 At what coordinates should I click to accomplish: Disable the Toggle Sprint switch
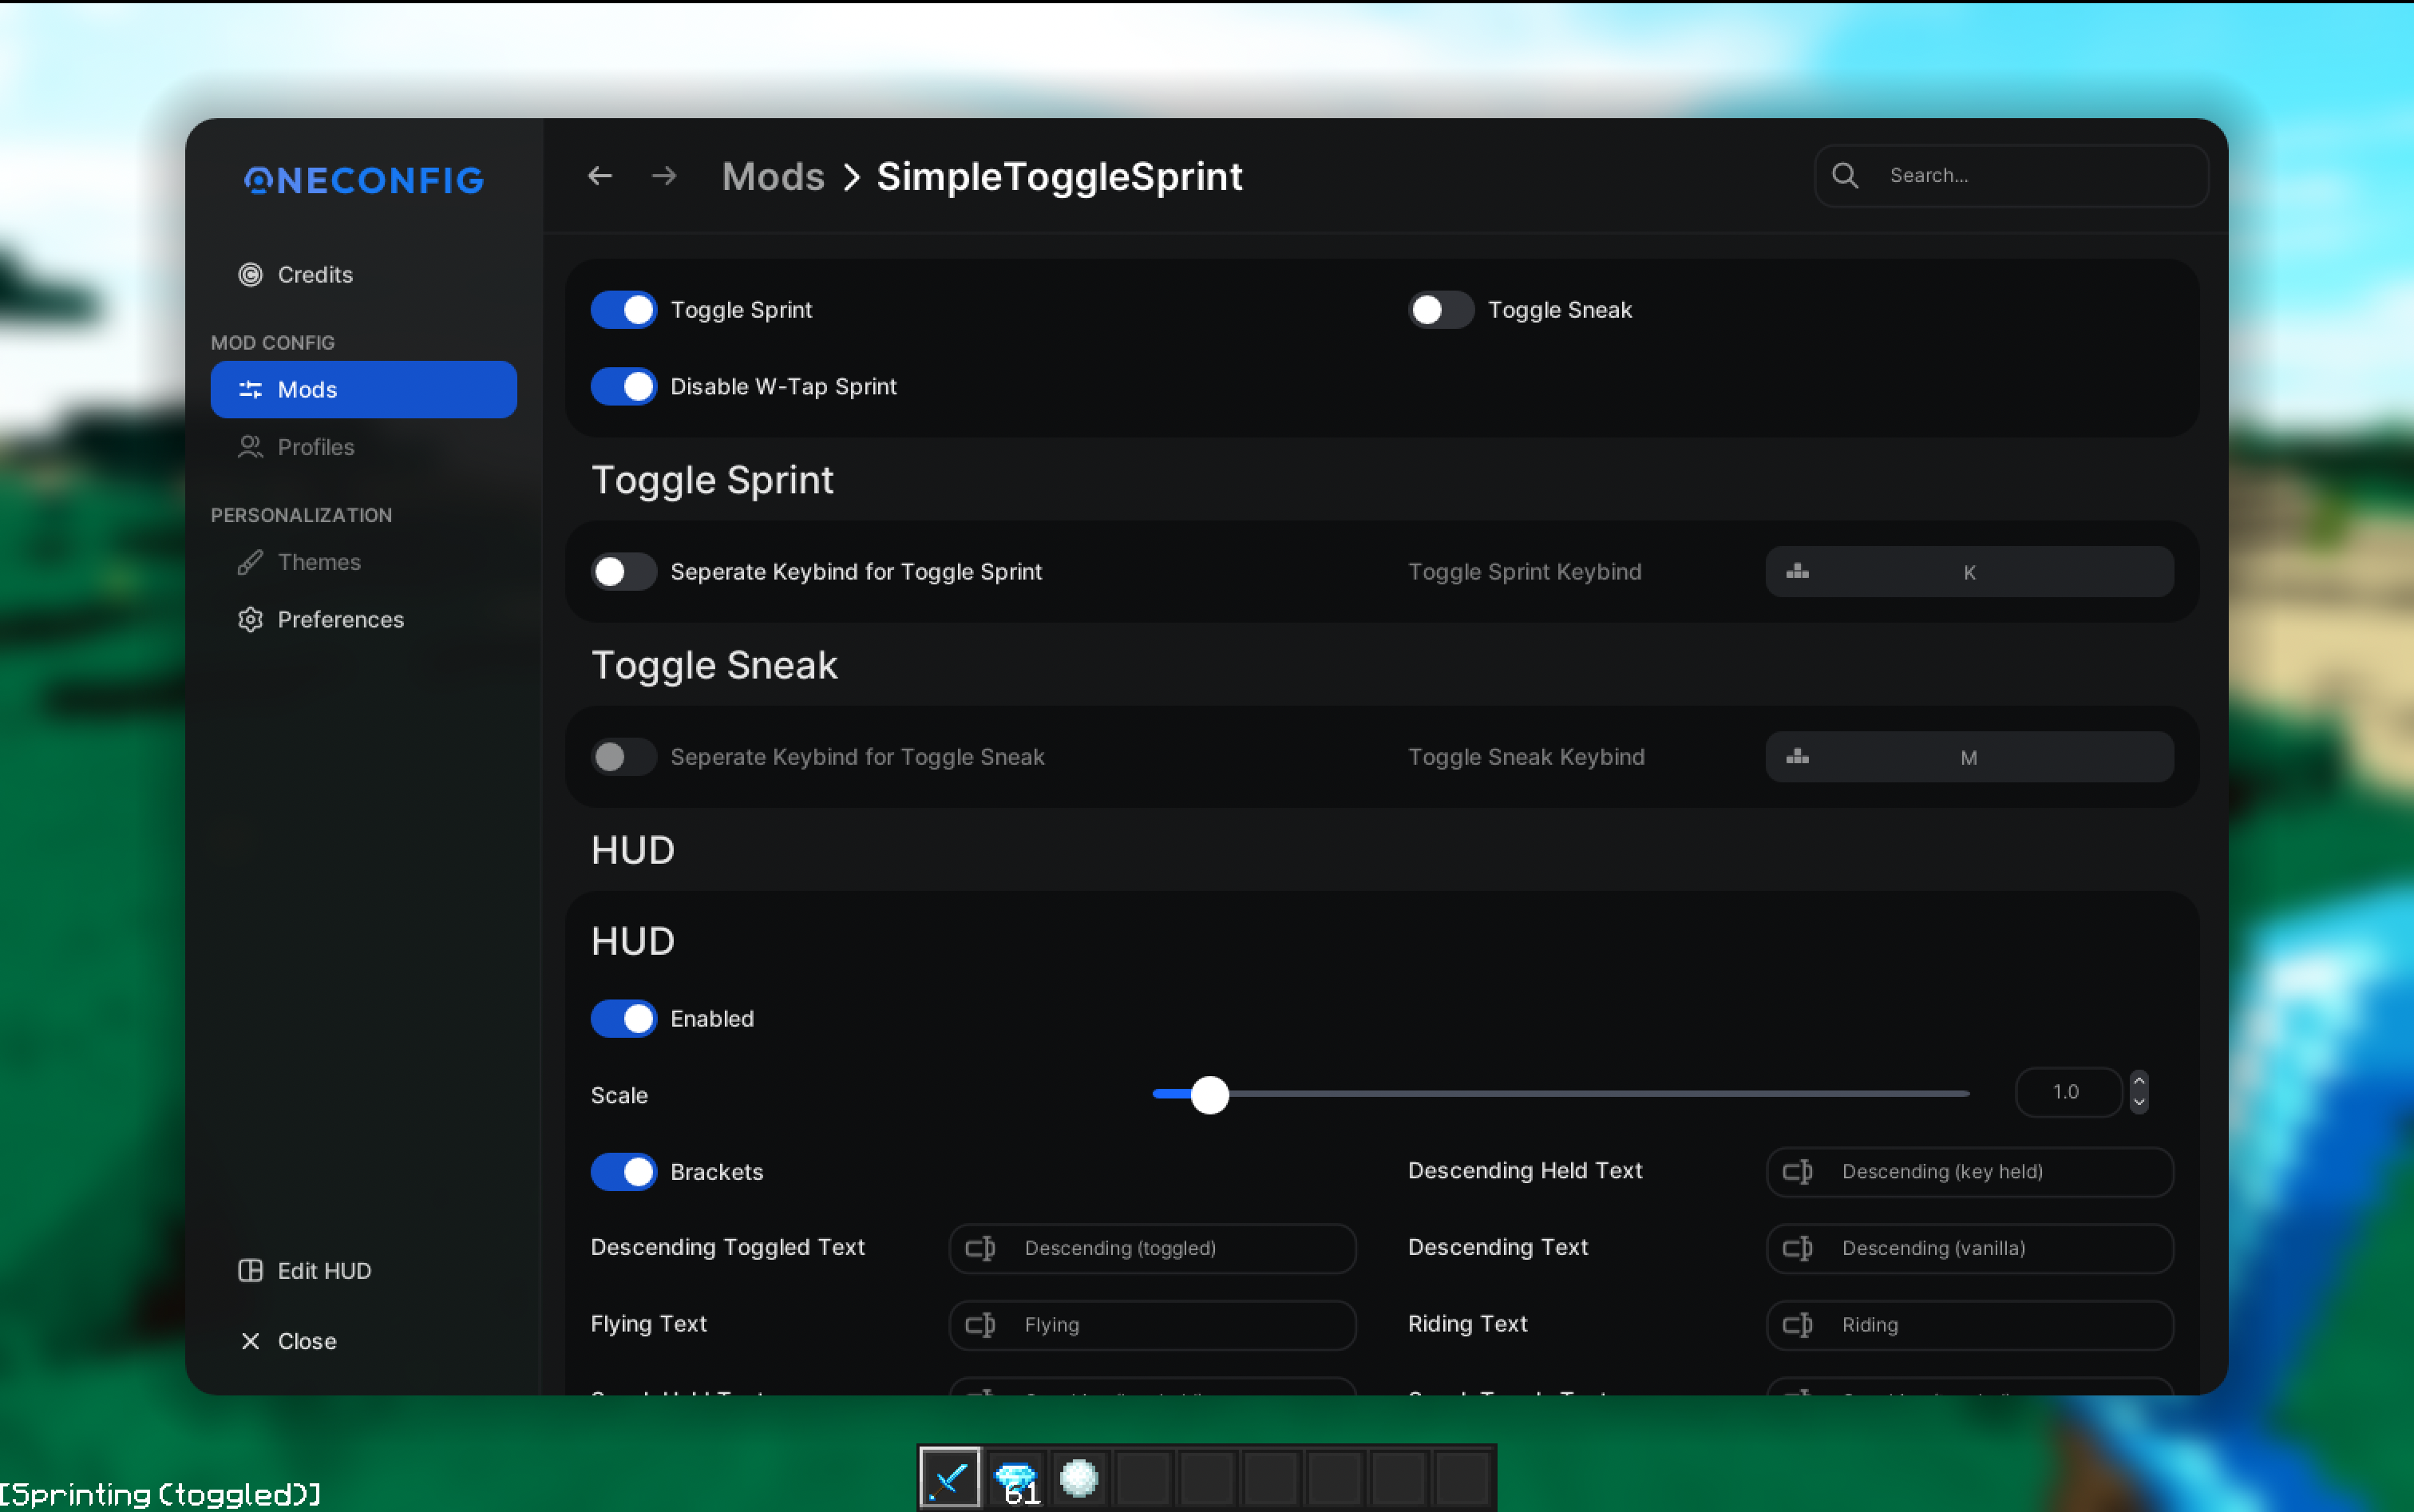623,310
